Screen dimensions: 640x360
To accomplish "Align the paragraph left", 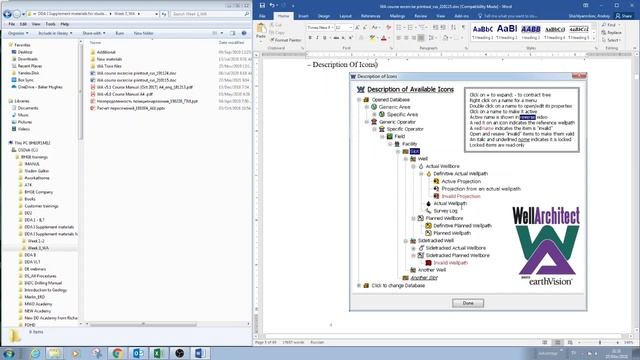I will click(x=399, y=38).
